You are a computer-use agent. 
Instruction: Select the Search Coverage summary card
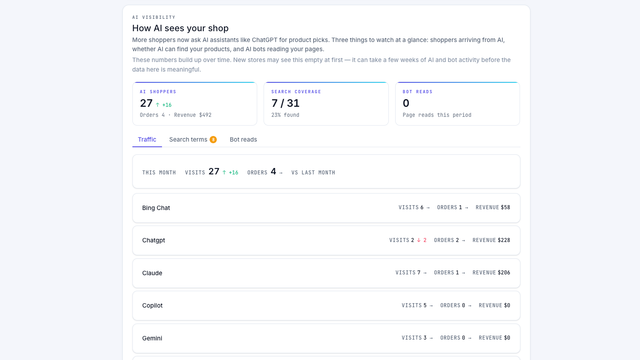[x=326, y=103]
